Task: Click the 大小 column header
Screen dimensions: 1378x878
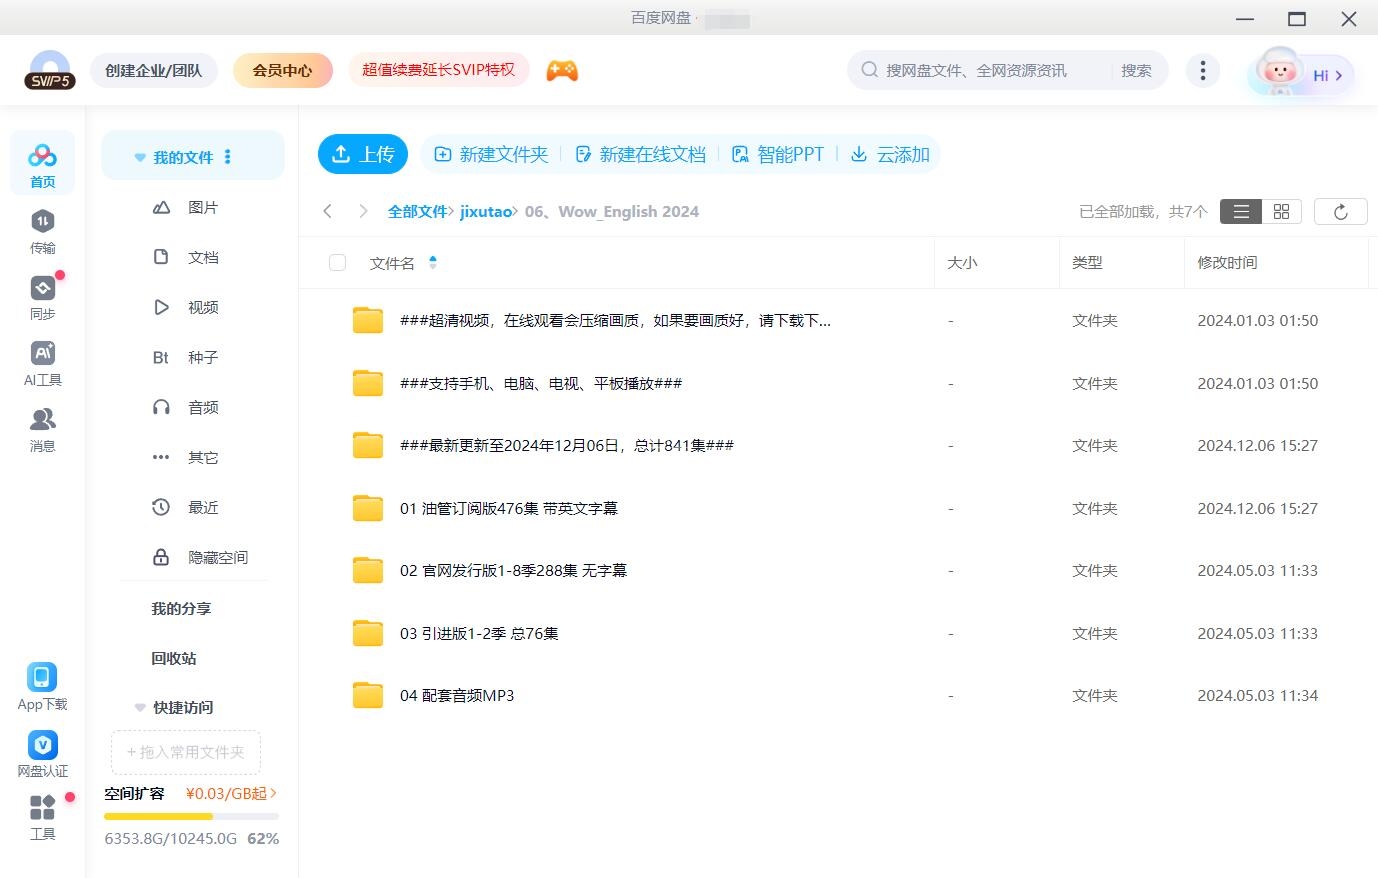Action: click(962, 262)
